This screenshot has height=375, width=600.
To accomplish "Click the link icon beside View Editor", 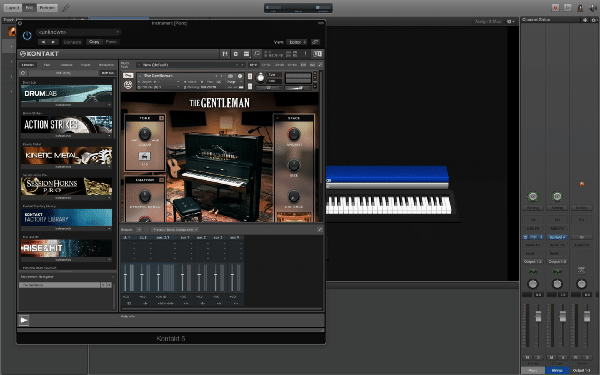I will click(315, 42).
